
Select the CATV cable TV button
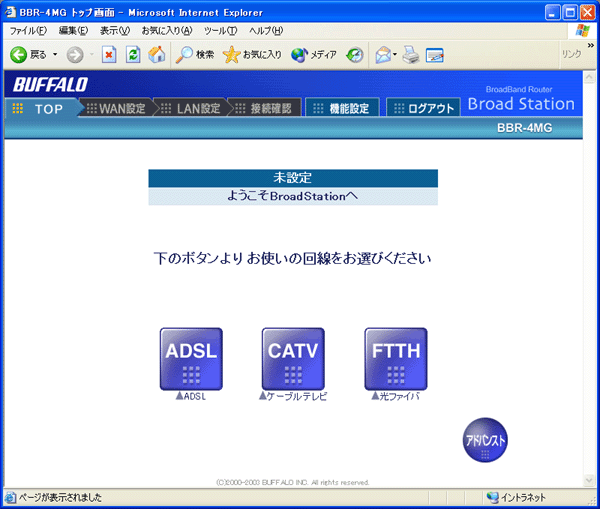pyautogui.click(x=292, y=358)
